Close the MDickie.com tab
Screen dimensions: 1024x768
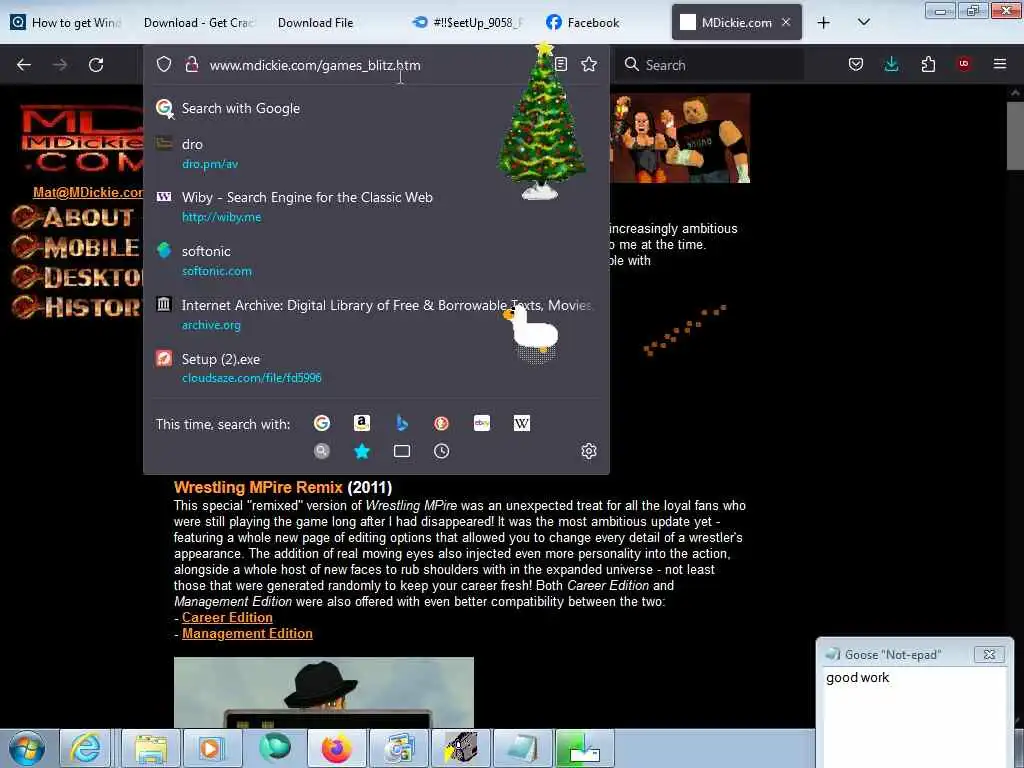(x=786, y=22)
